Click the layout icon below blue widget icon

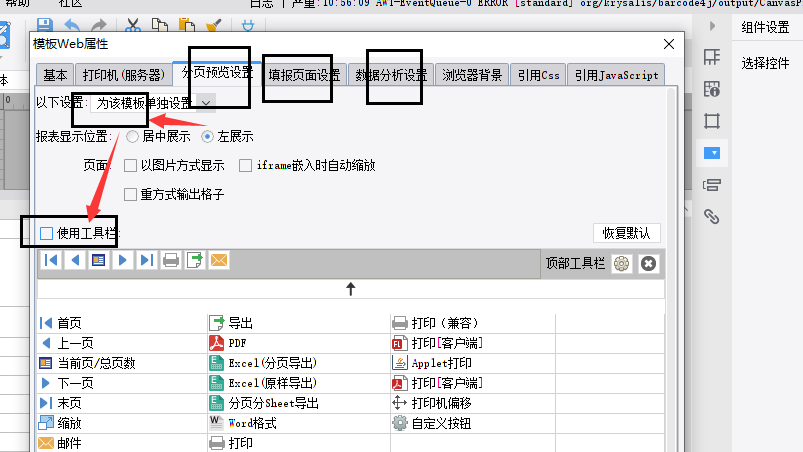pos(712,185)
